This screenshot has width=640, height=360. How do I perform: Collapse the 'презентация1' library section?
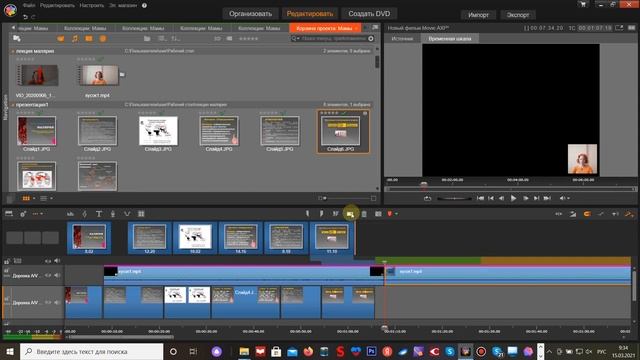(13, 105)
